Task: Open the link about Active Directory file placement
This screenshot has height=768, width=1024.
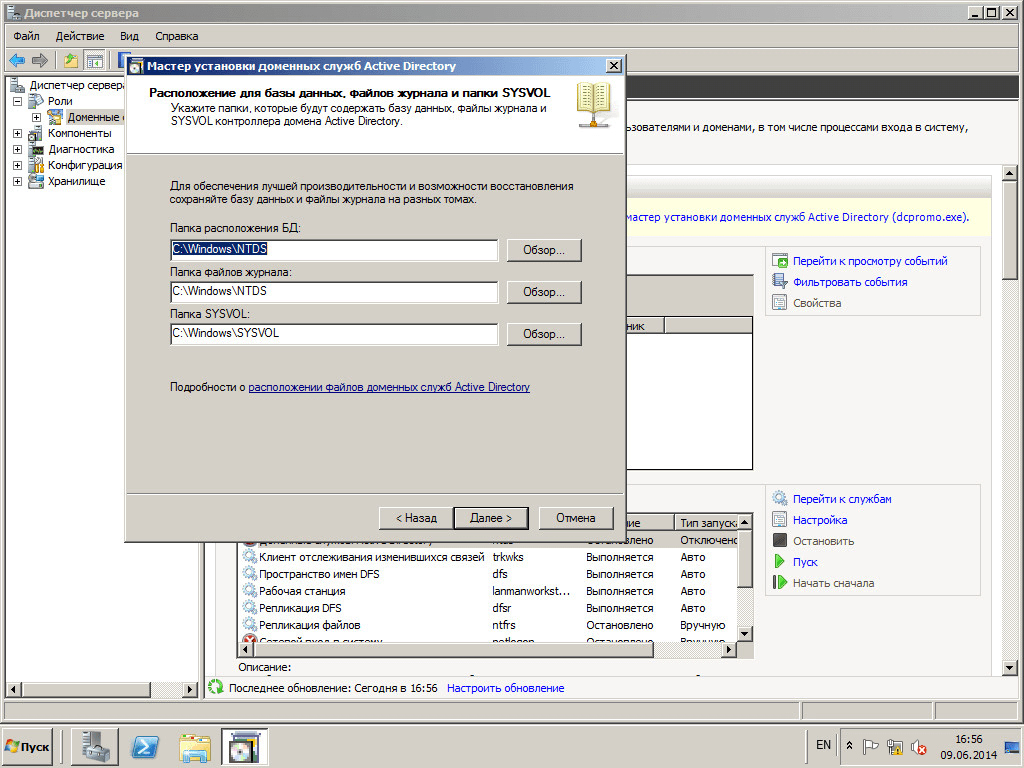Action: (x=389, y=387)
